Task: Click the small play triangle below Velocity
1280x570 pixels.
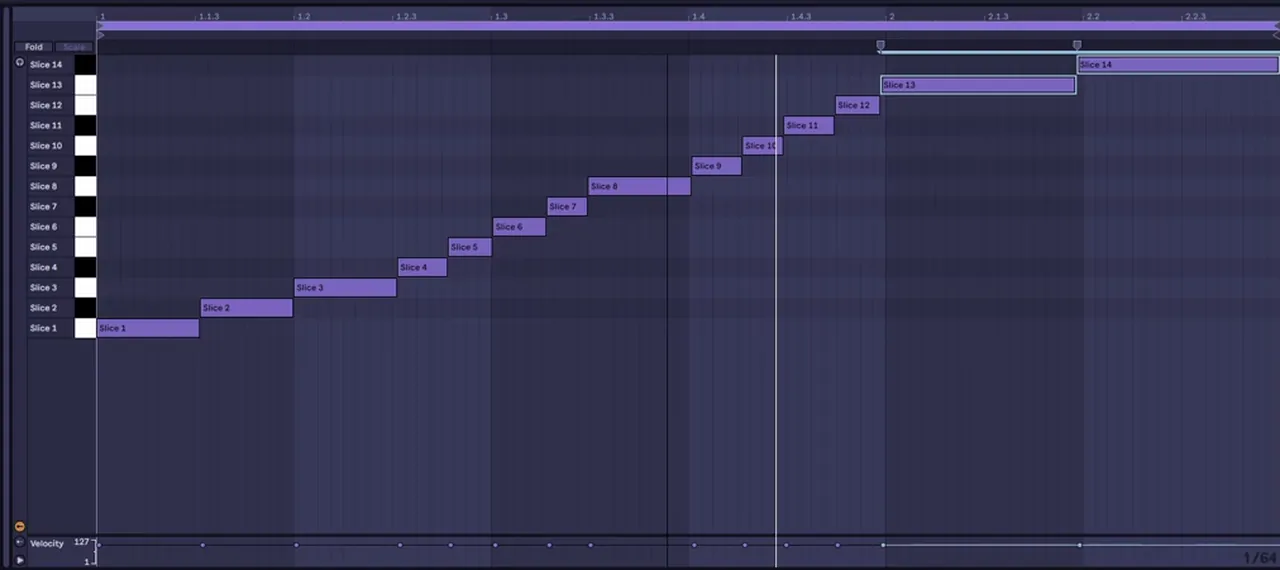Action: tap(19, 560)
